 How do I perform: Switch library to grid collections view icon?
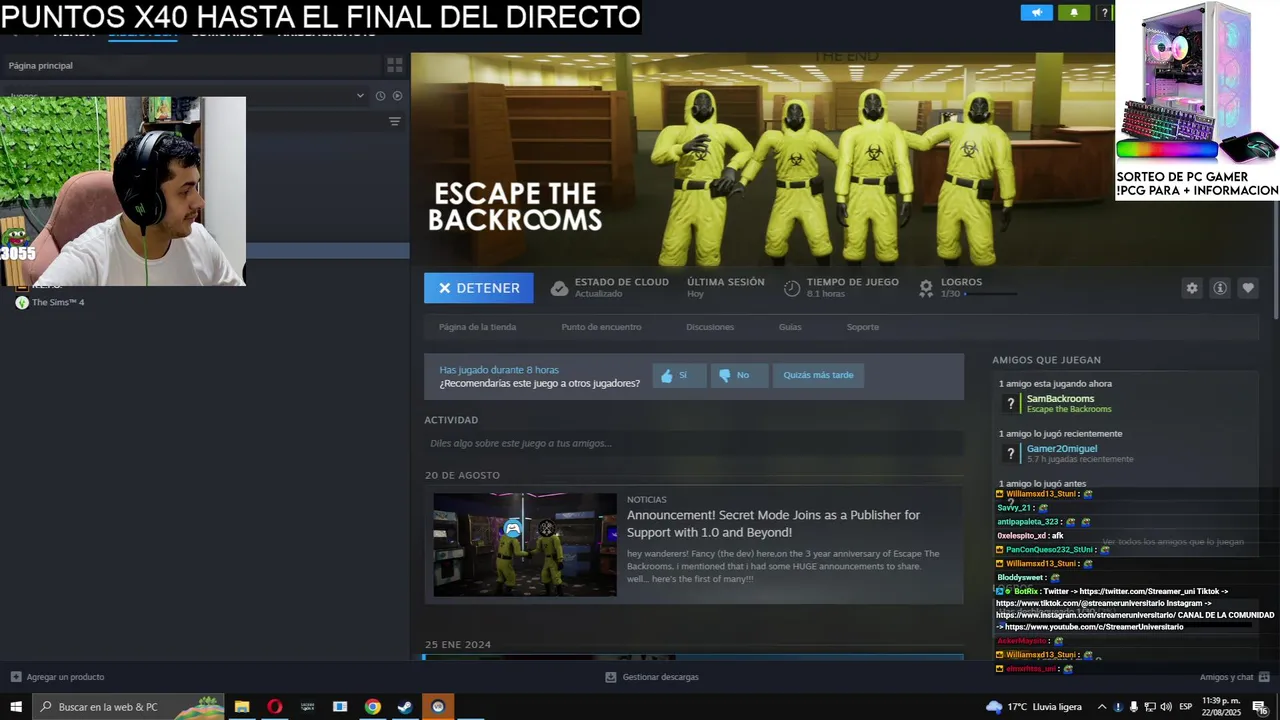(x=395, y=65)
